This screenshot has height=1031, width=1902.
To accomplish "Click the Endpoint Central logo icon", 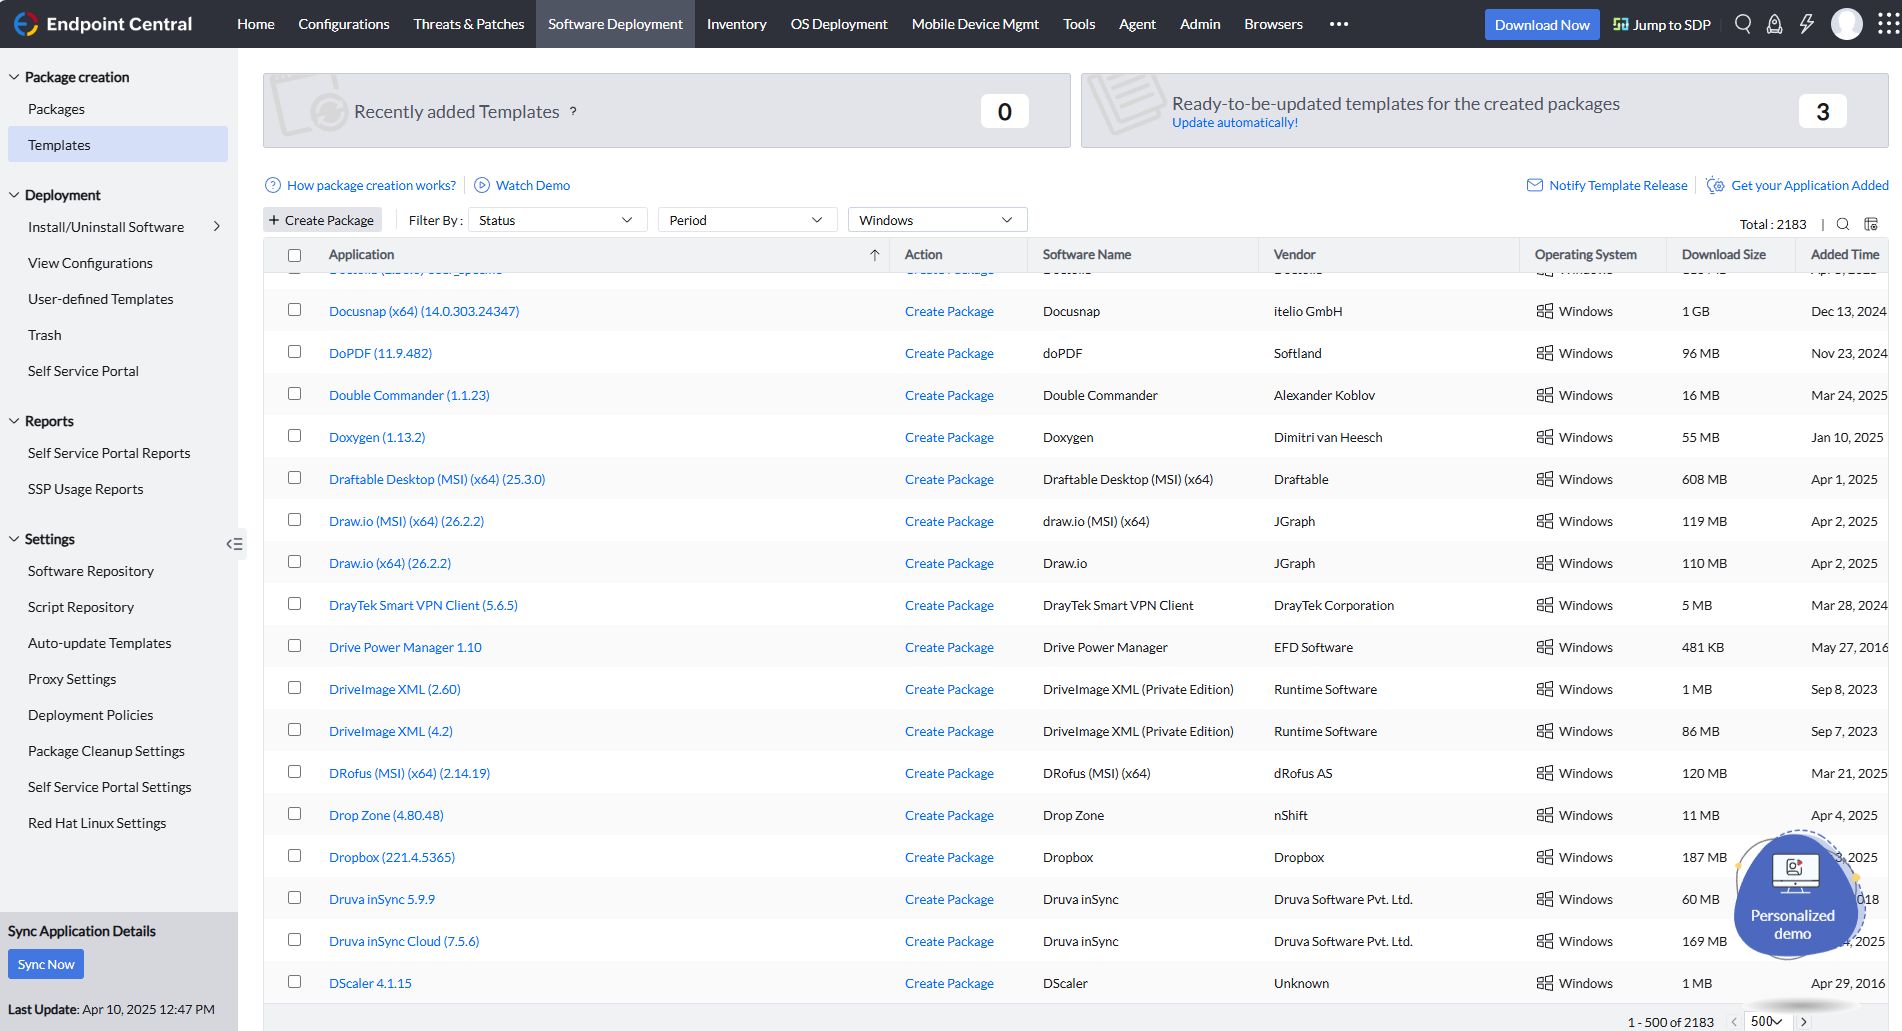I will (25, 24).
